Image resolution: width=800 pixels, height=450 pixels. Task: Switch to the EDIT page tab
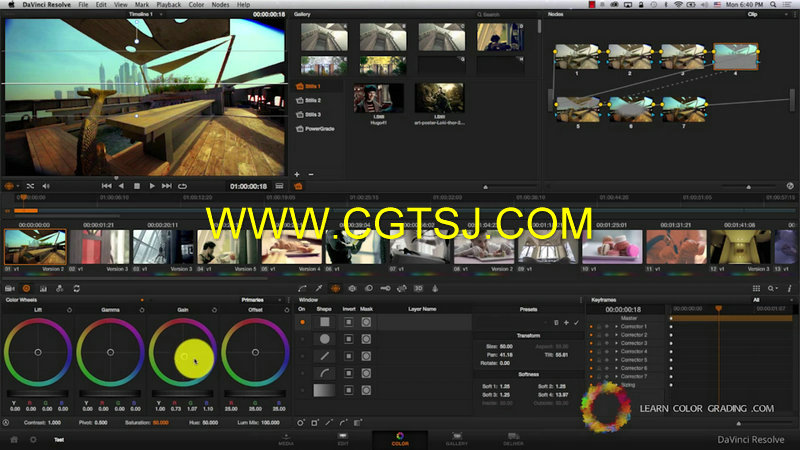tap(343, 439)
